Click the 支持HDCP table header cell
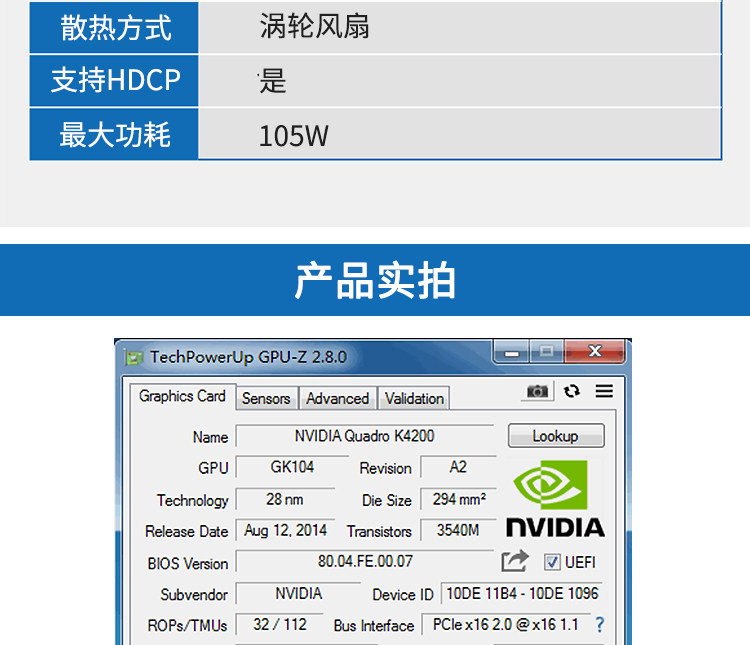The width and height of the screenshot is (750, 645). click(114, 80)
